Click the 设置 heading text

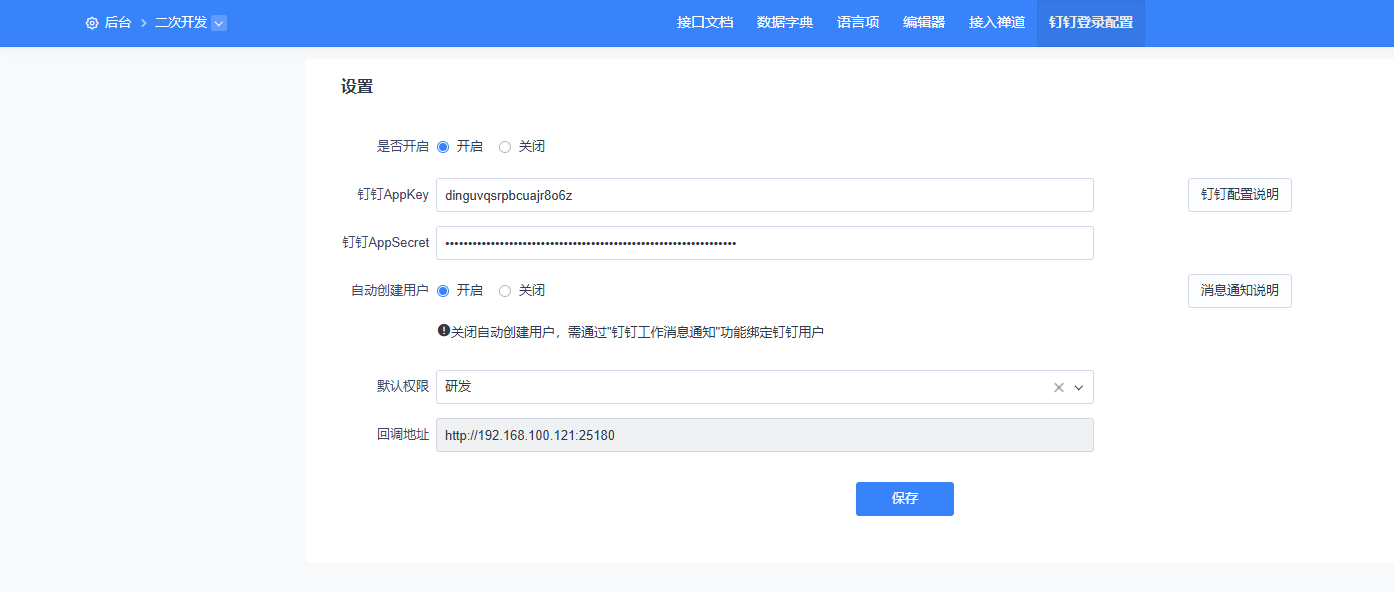tap(357, 87)
